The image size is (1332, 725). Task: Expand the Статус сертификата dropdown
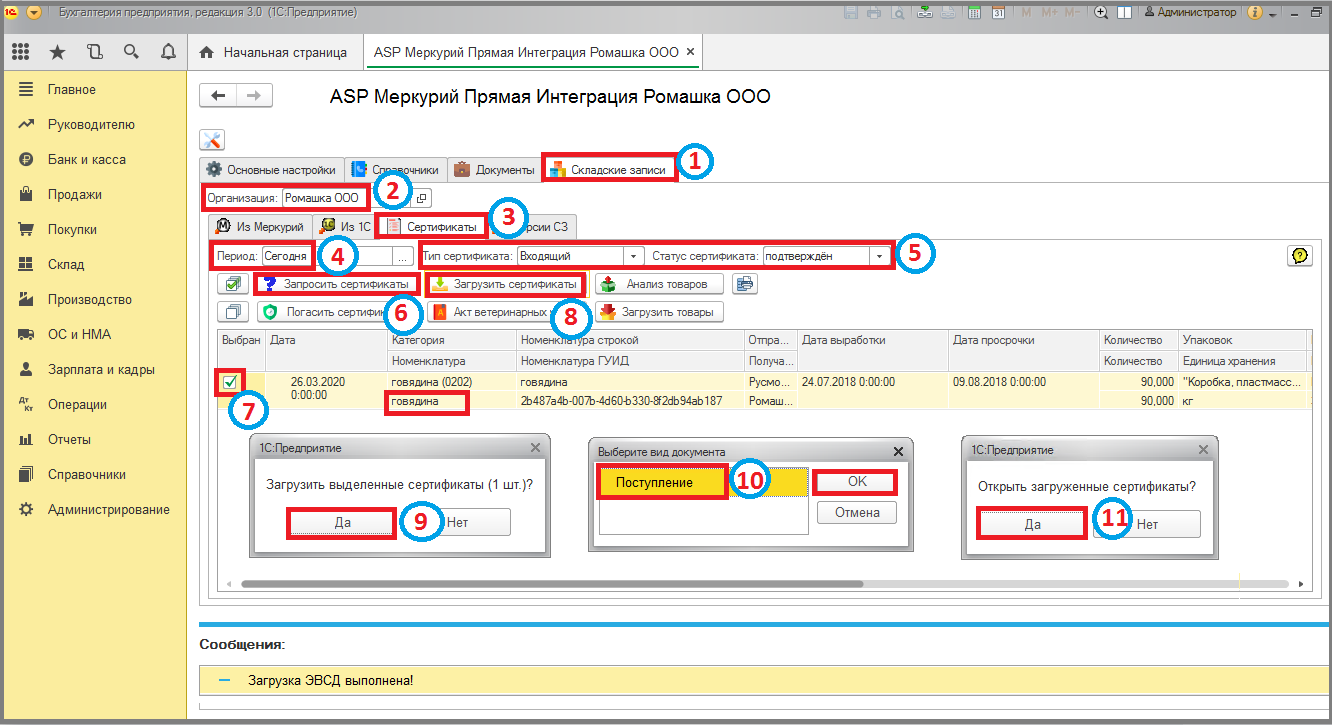(x=879, y=256)
